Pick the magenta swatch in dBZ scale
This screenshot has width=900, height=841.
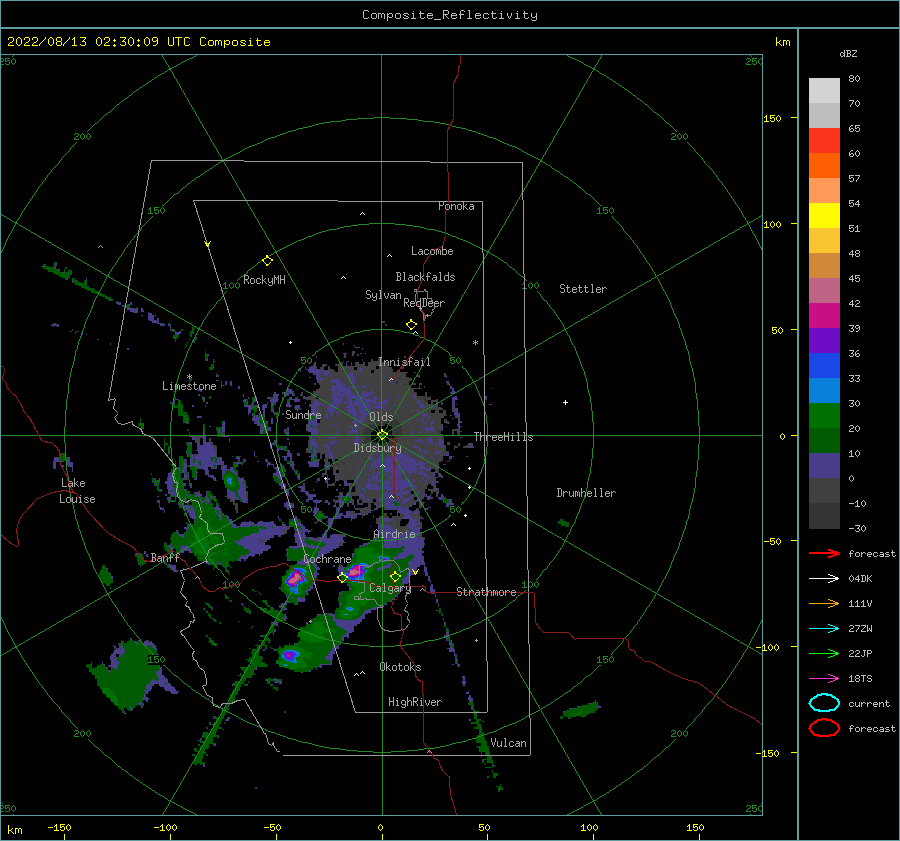coord(824,315)
